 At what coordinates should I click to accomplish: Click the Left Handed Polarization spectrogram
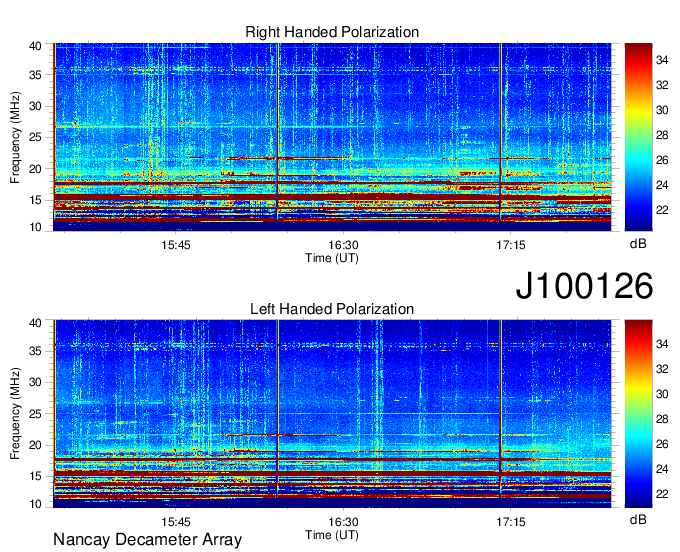point(332,414)
